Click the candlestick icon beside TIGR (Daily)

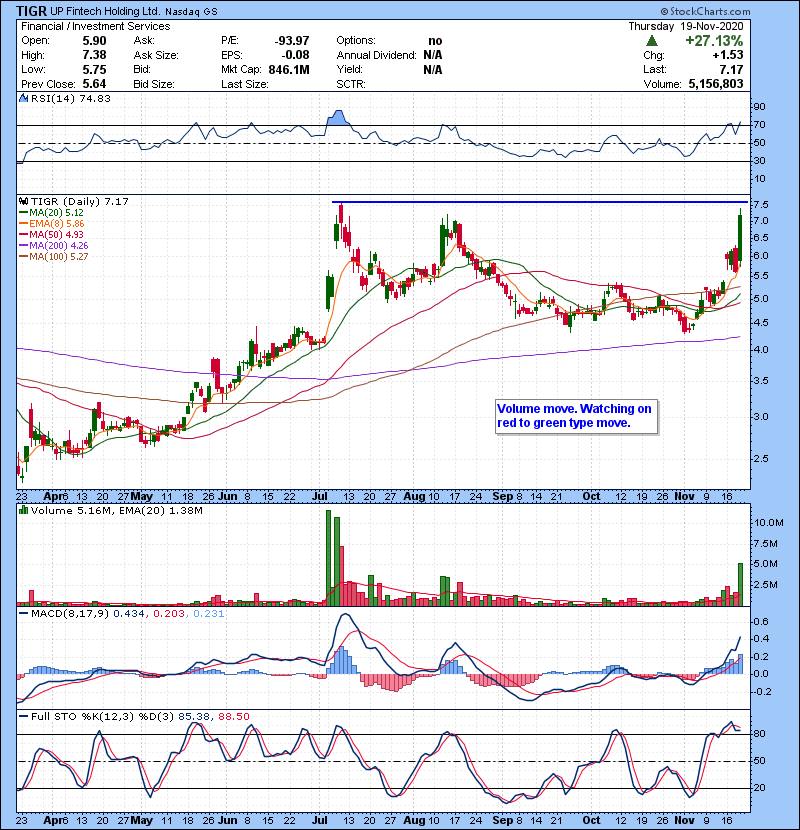24,201
